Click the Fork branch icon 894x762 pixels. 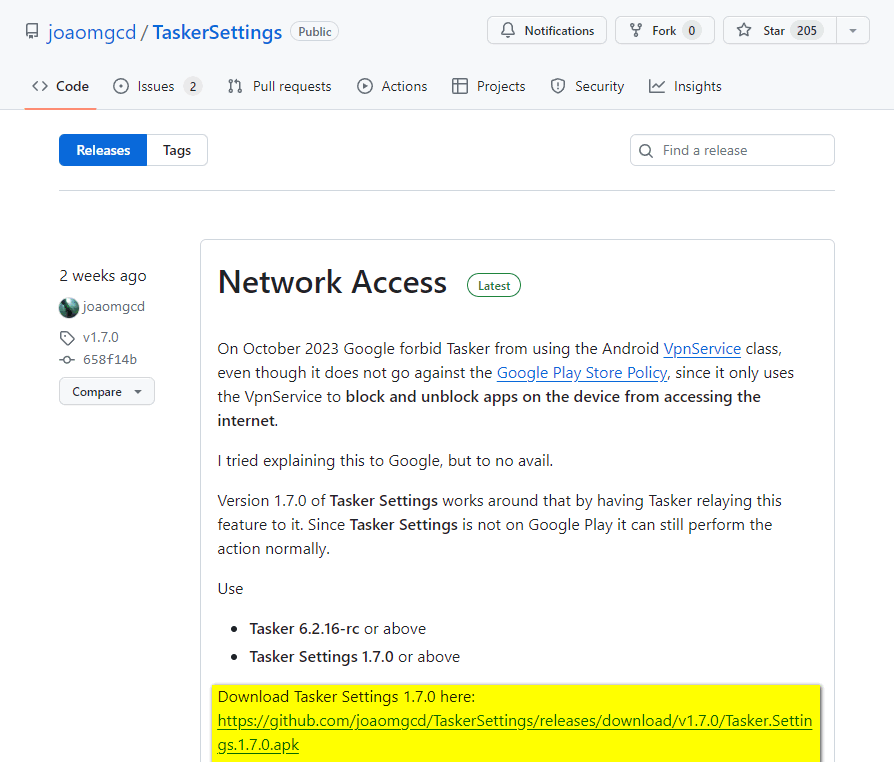[x=636, y=30]
